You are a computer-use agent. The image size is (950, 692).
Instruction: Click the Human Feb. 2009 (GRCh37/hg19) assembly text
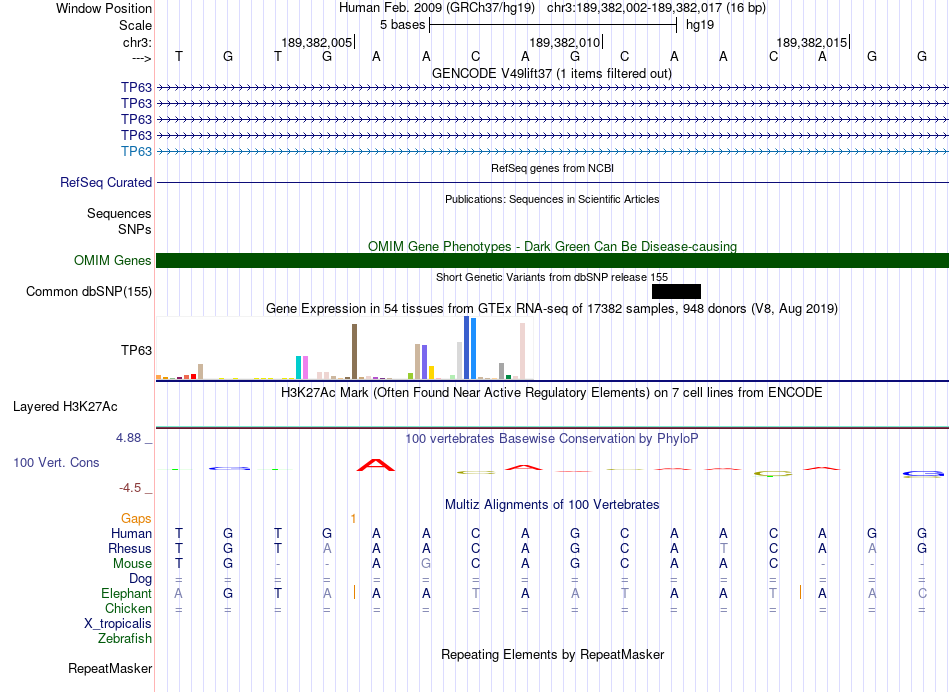tap(436, 8)
